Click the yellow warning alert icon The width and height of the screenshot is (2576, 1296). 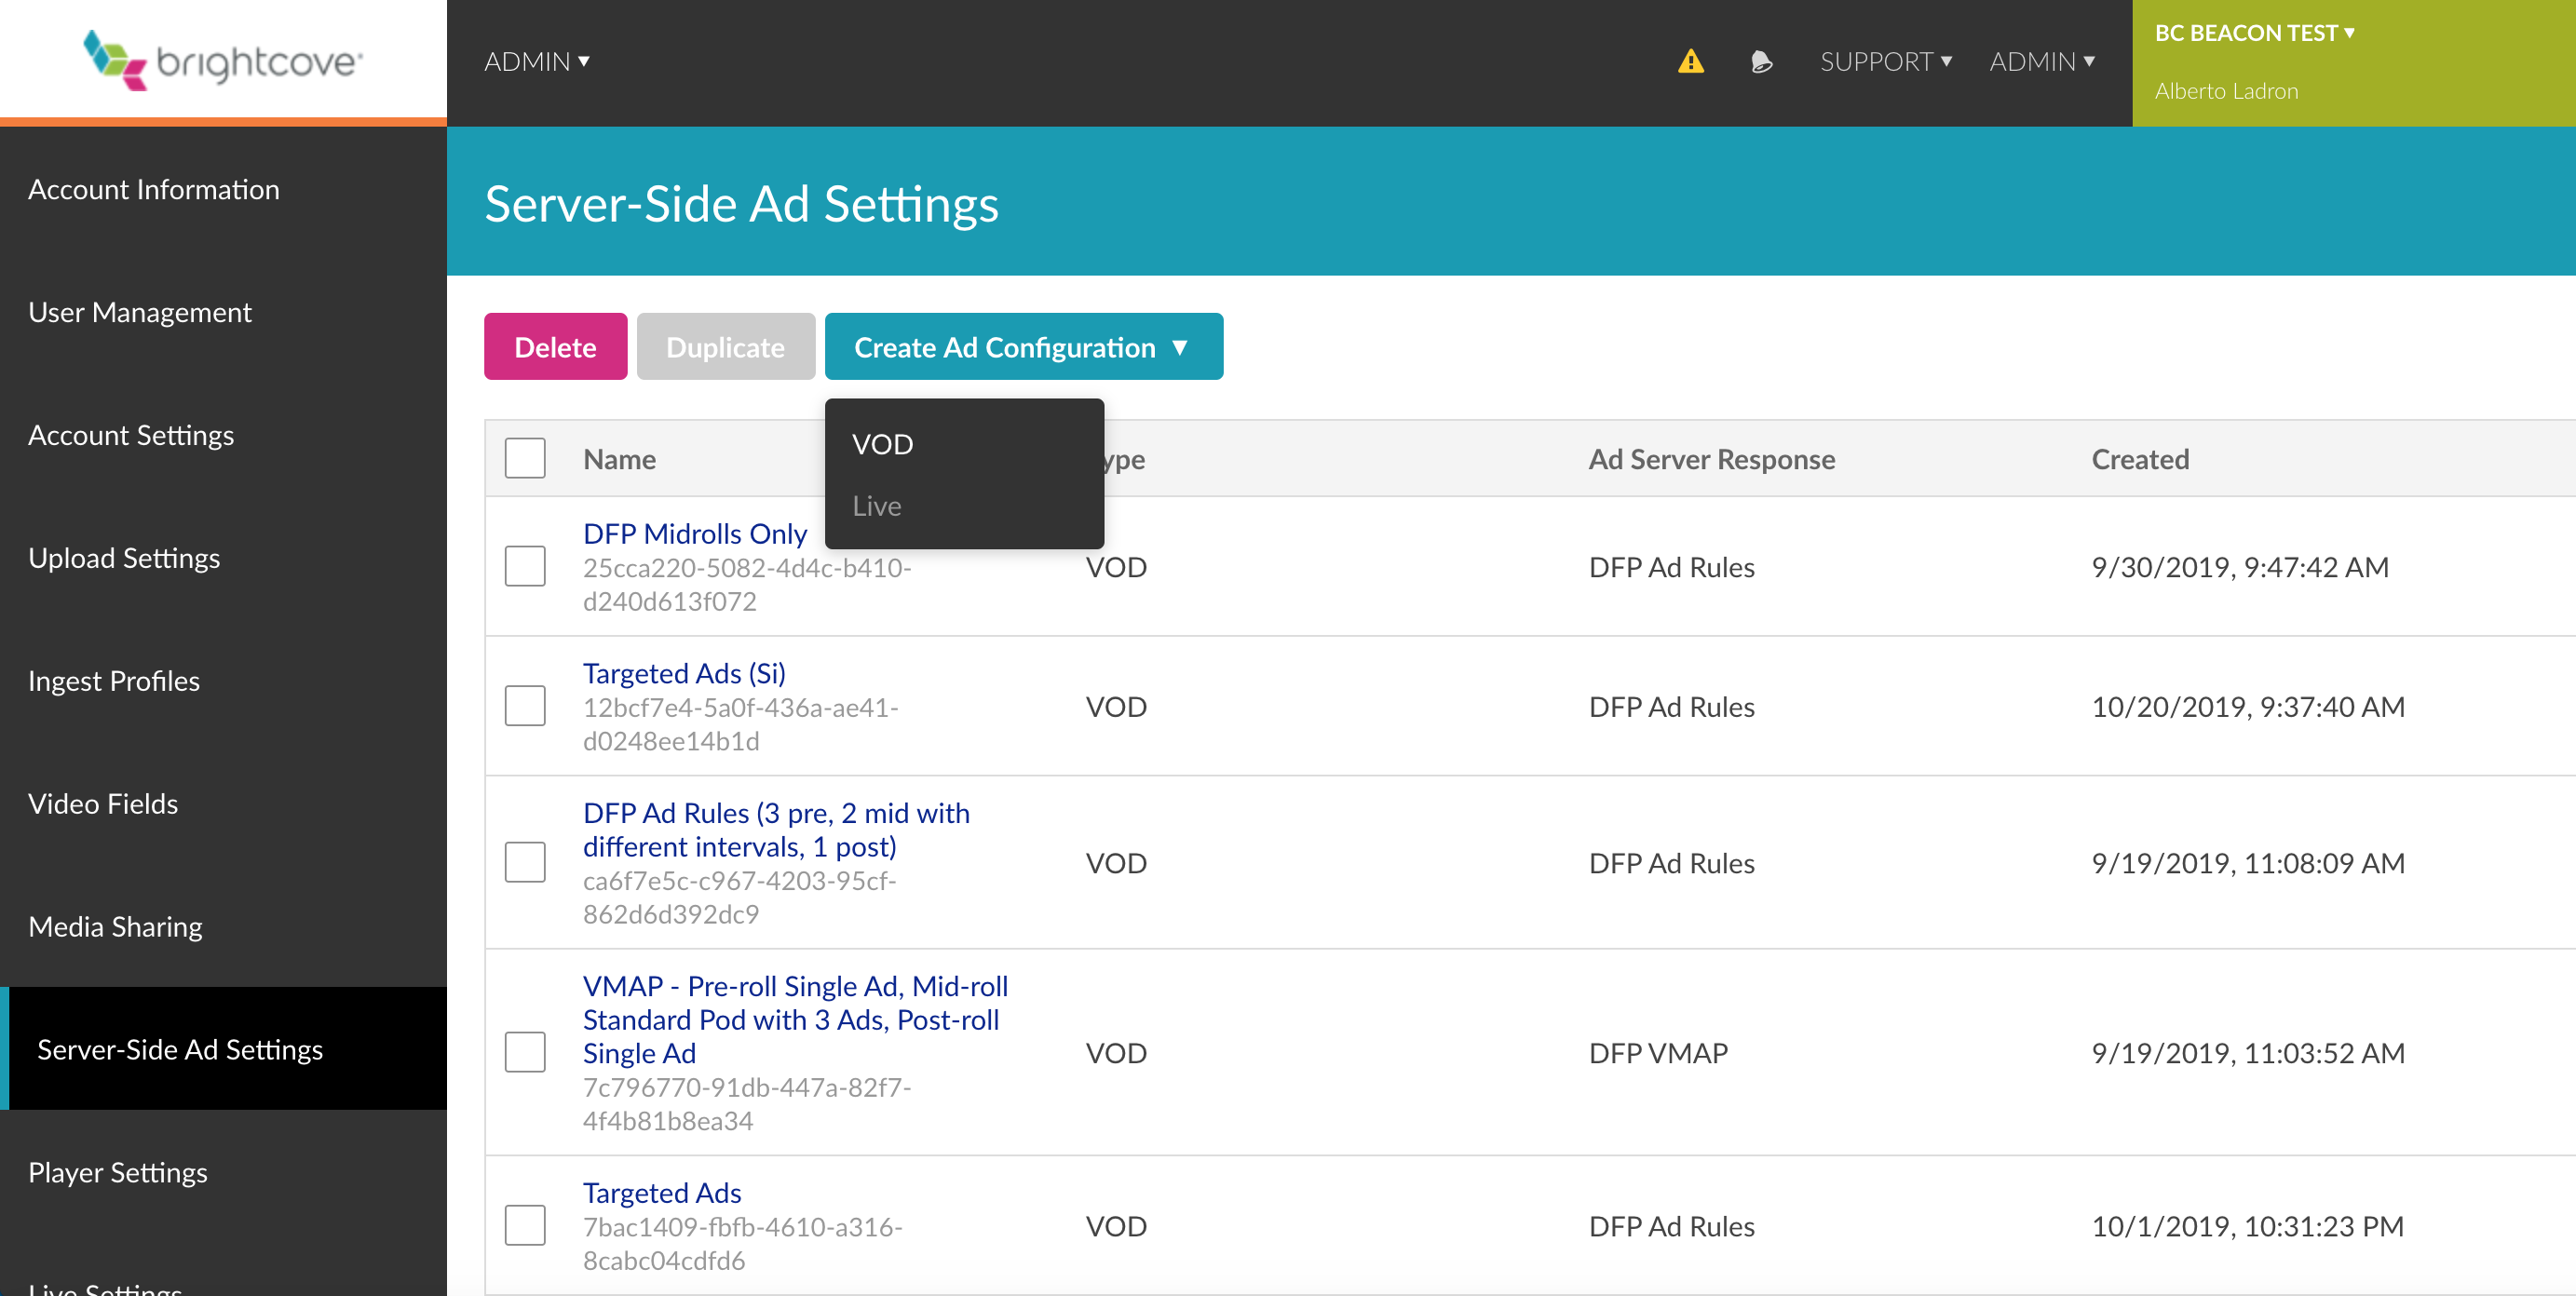[x=1690, y=62]
